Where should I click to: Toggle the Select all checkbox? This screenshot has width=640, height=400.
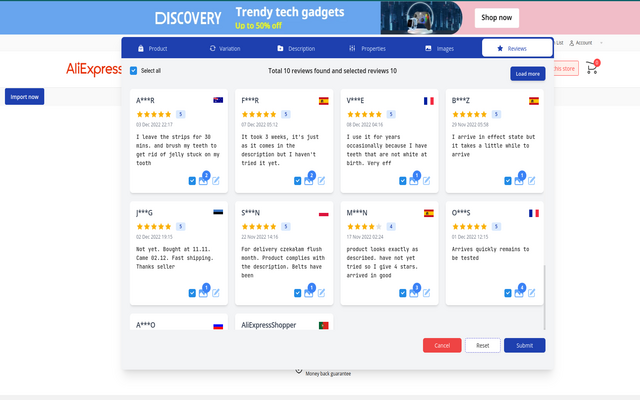click(x=135, y=71)
